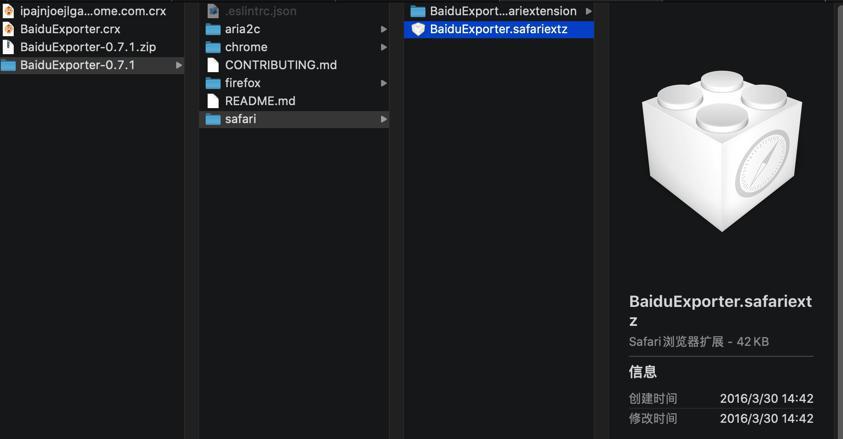This screenshot has width=843, height=439.
Task: Select the CONTRIBUTING.md document icon
Action: (213, 65)
